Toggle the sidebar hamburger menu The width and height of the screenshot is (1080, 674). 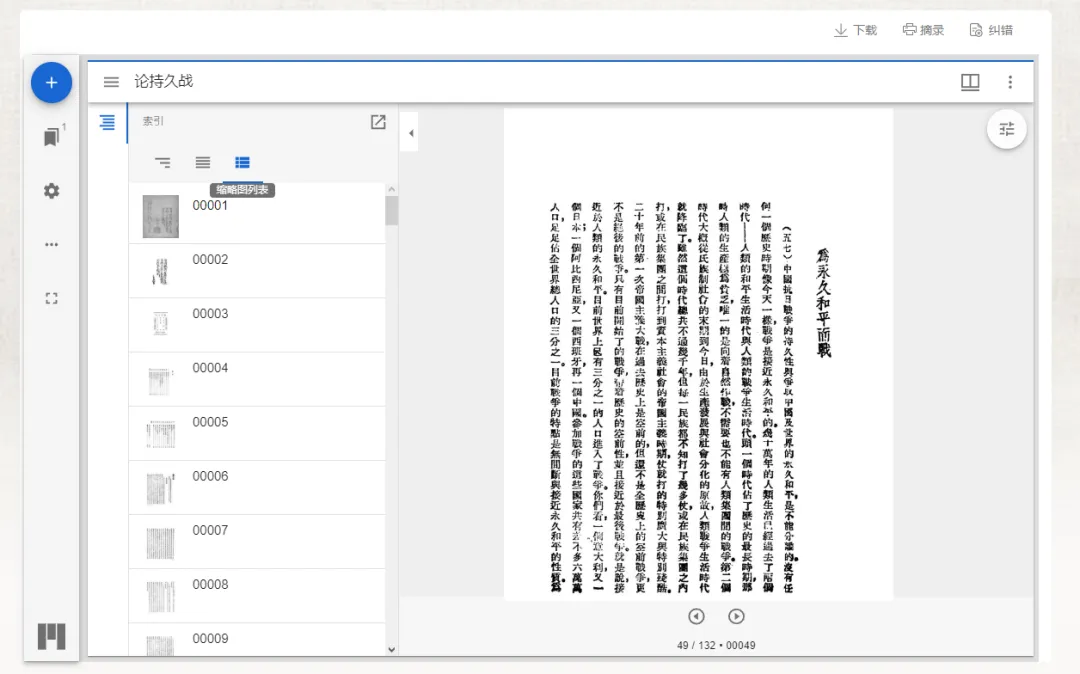point(111,82)
